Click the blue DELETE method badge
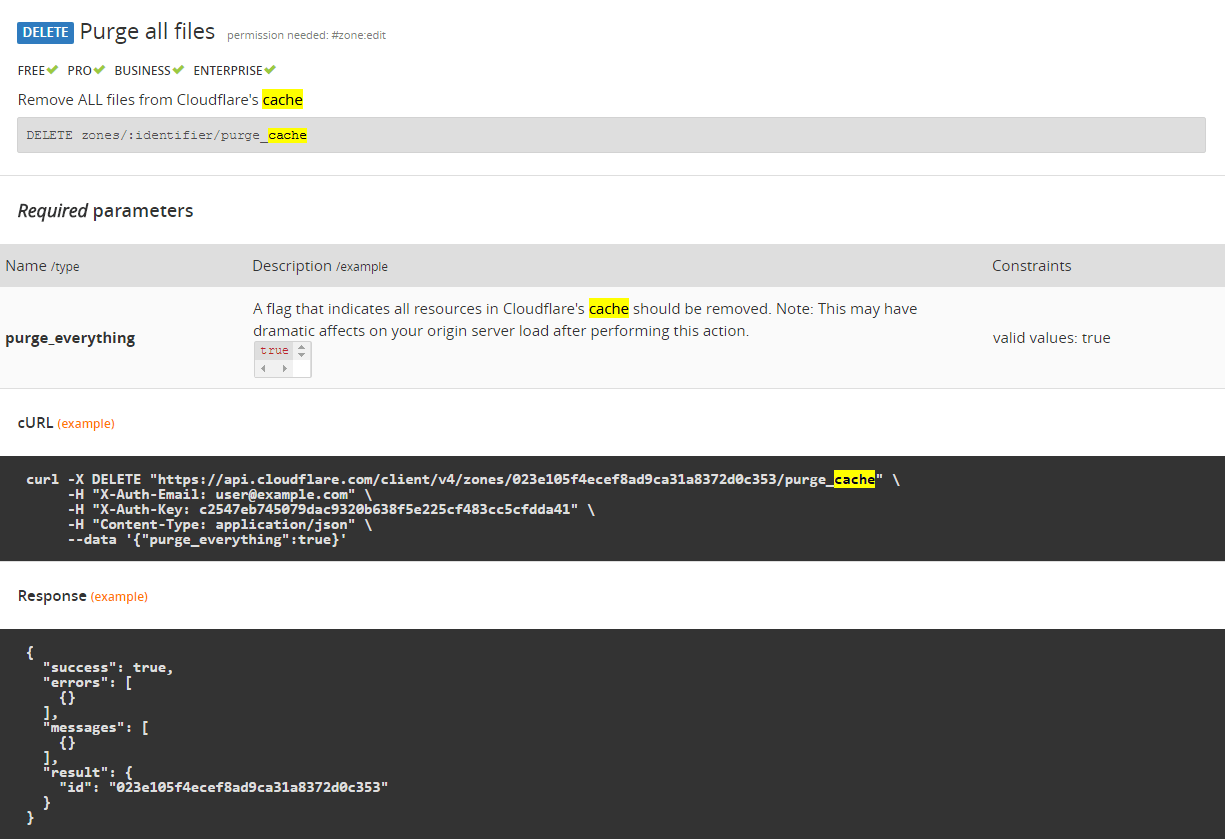Screen dimensions: 1225x839 click(x=45, y=32)
